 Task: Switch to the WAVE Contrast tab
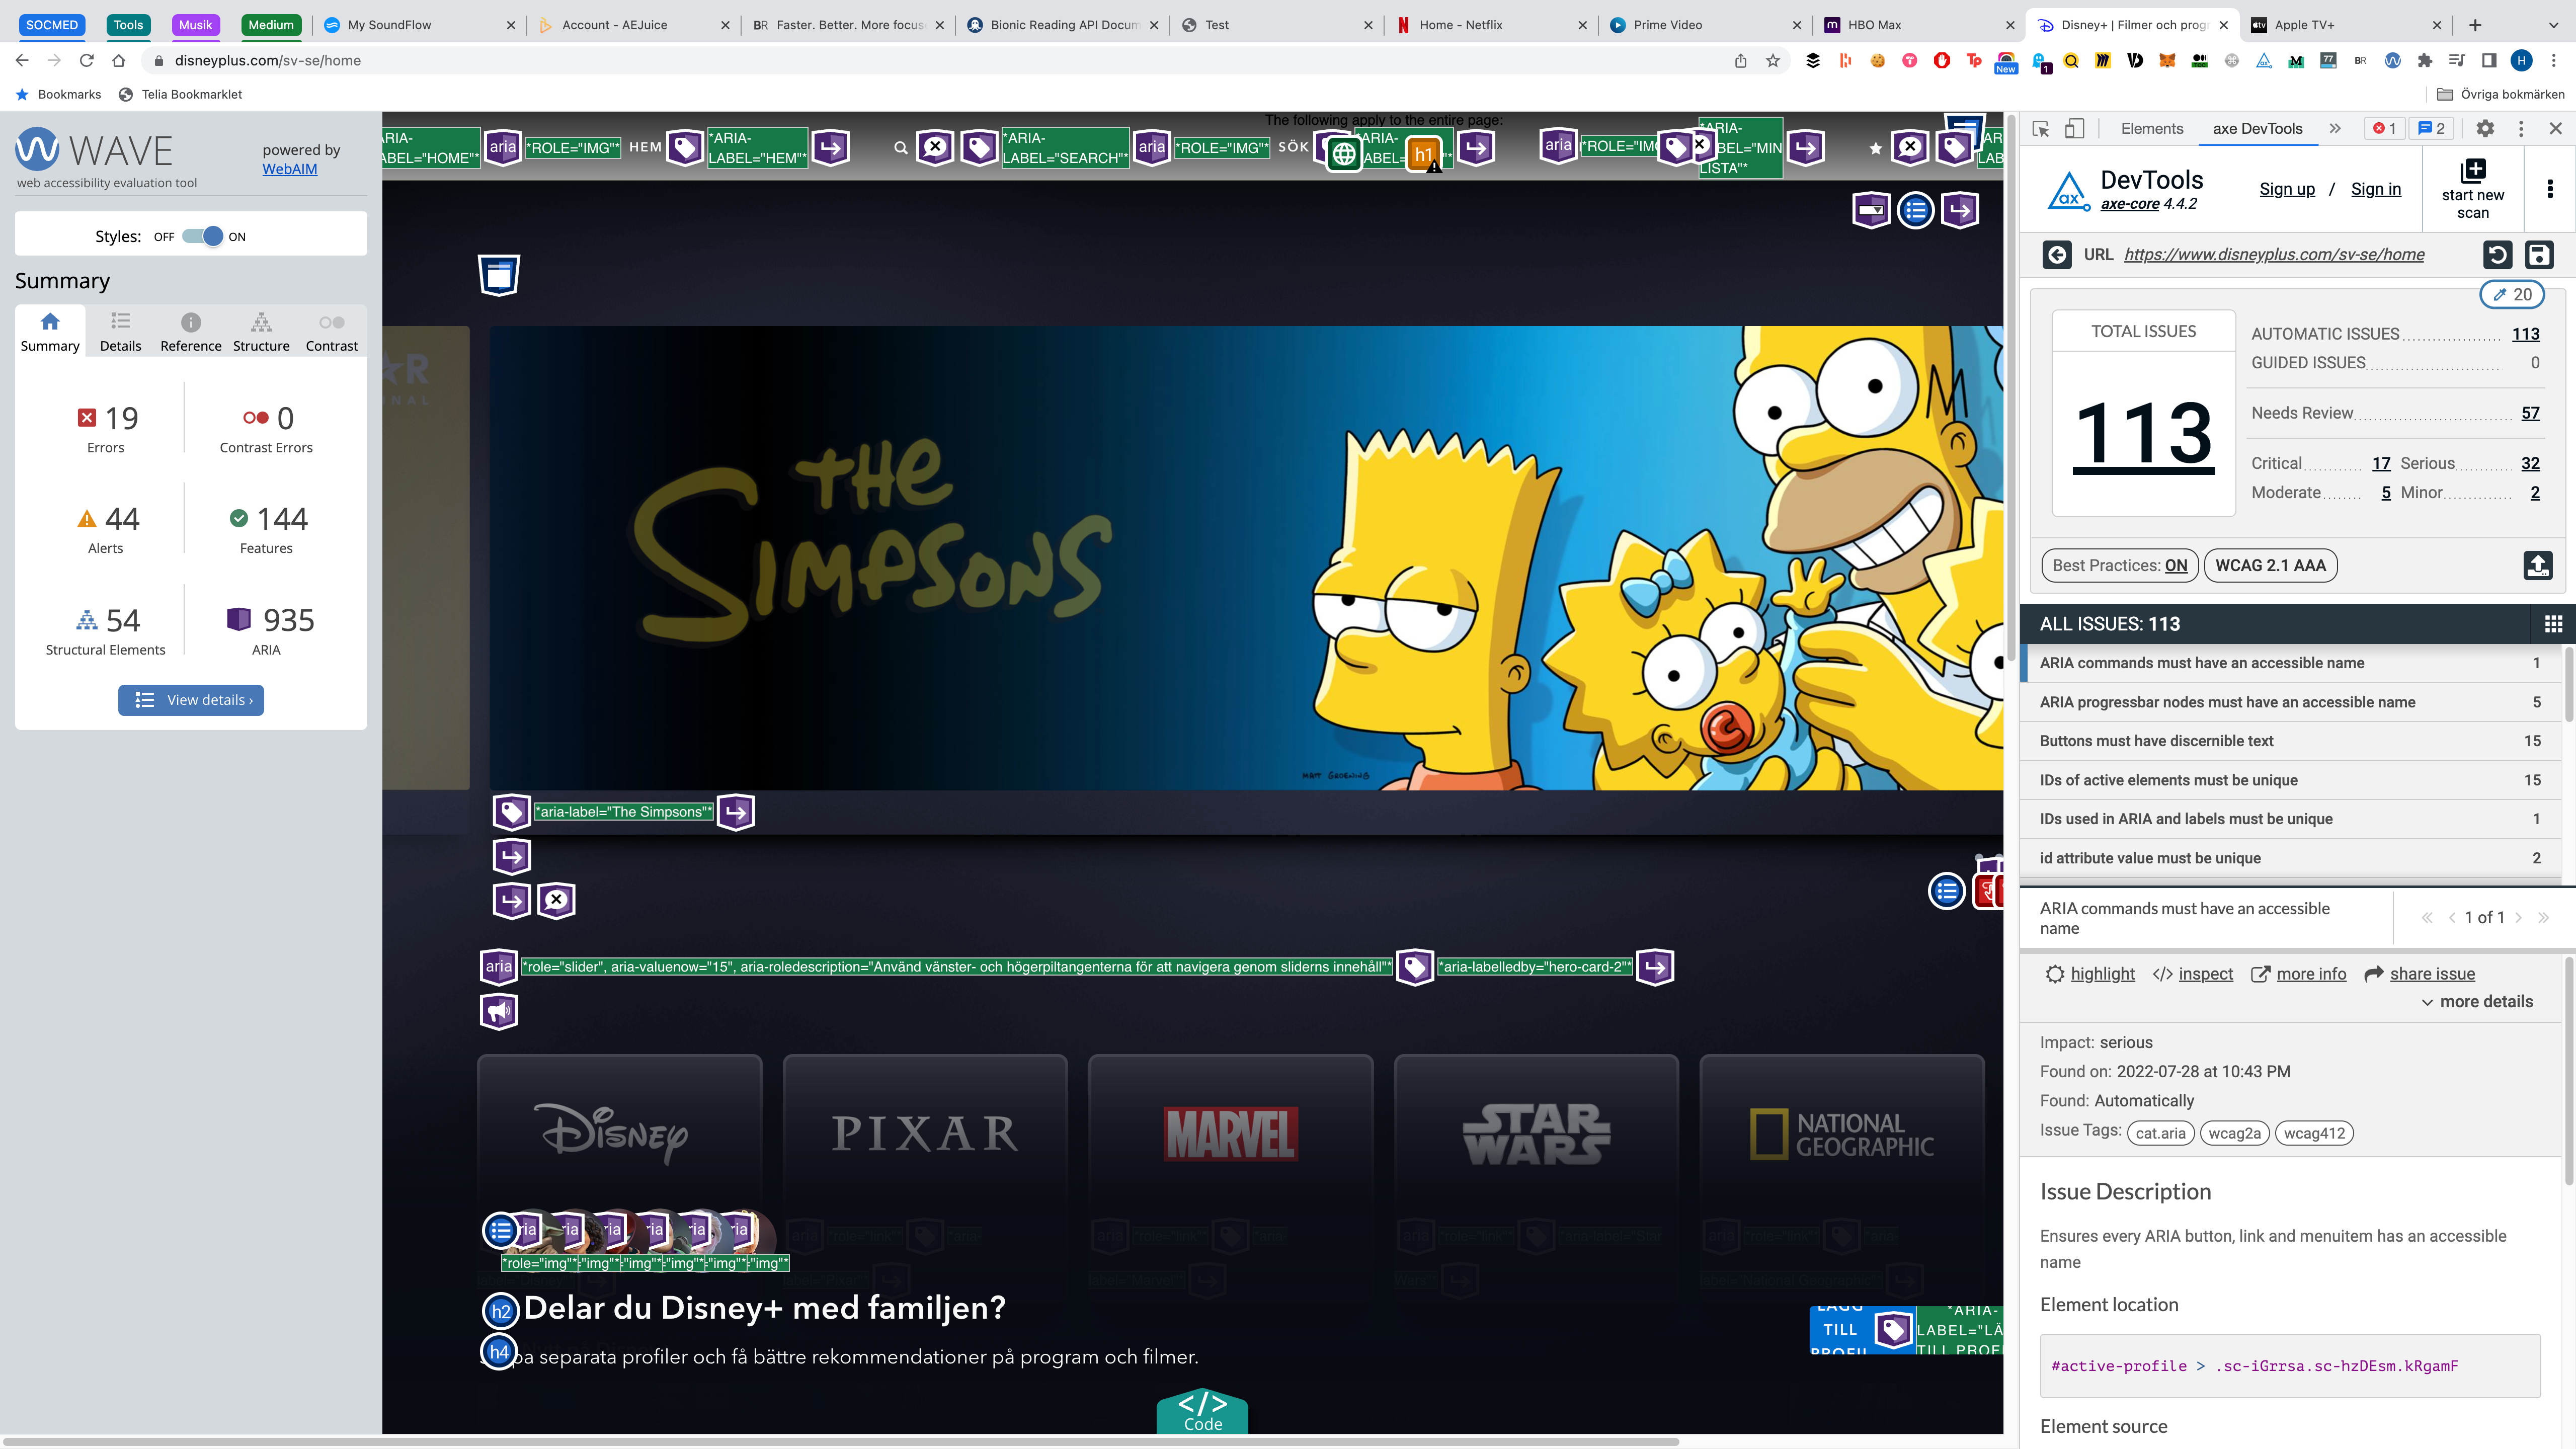(x=331, y=332)
